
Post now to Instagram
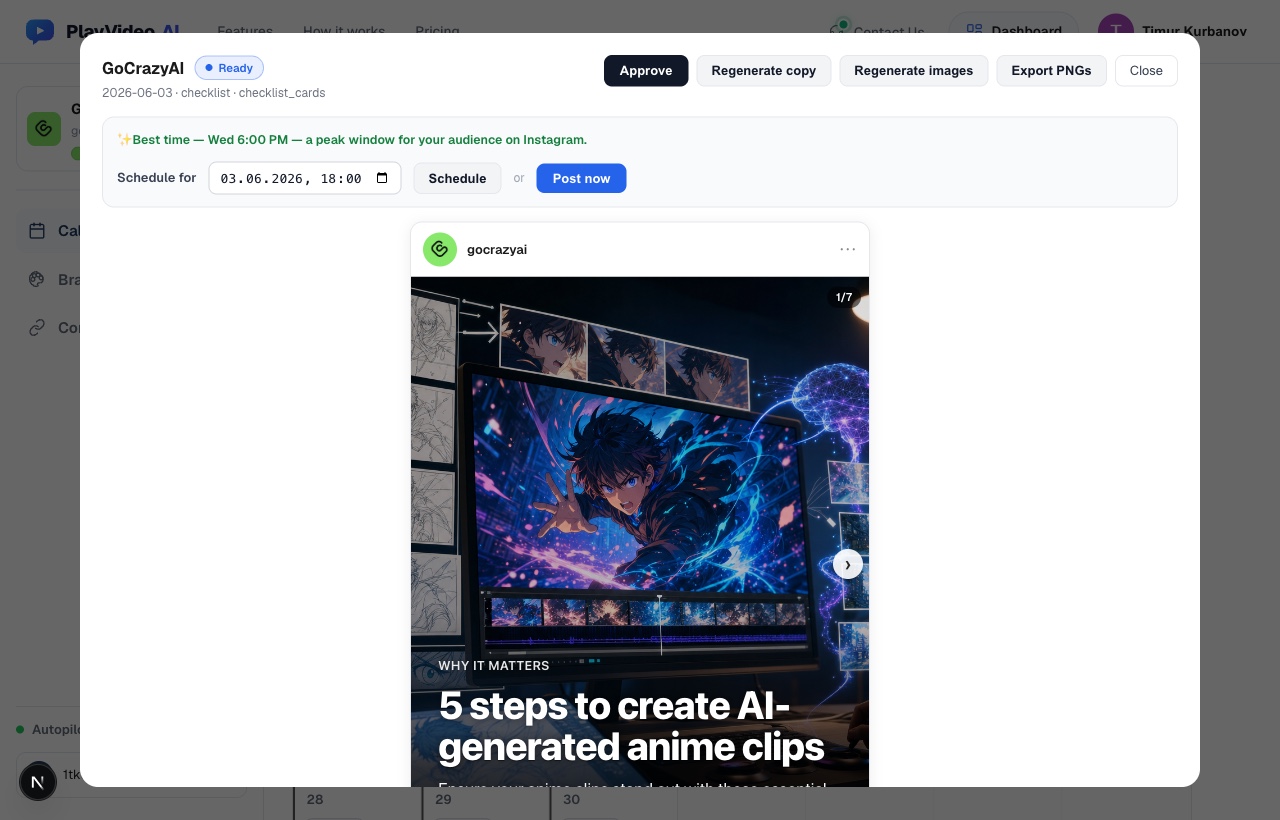pyautogui.click(x=581, y=178)
